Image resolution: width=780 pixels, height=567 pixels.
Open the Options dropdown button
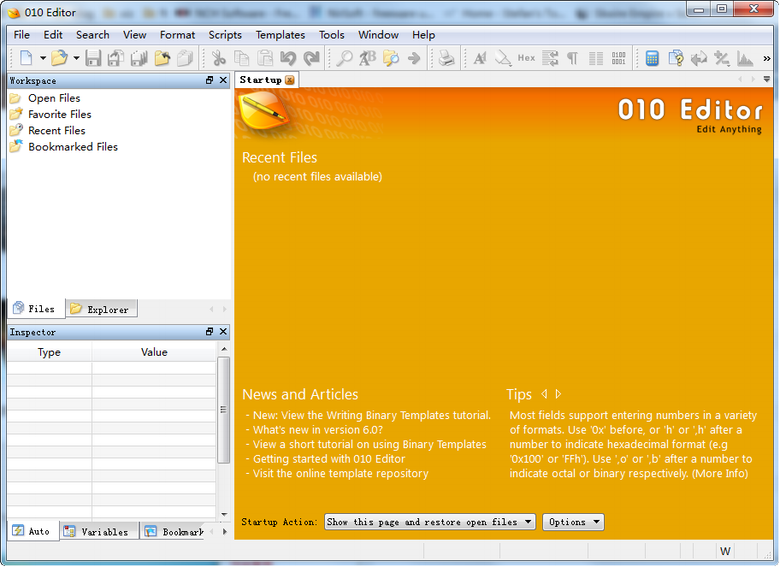click(573, 522)
